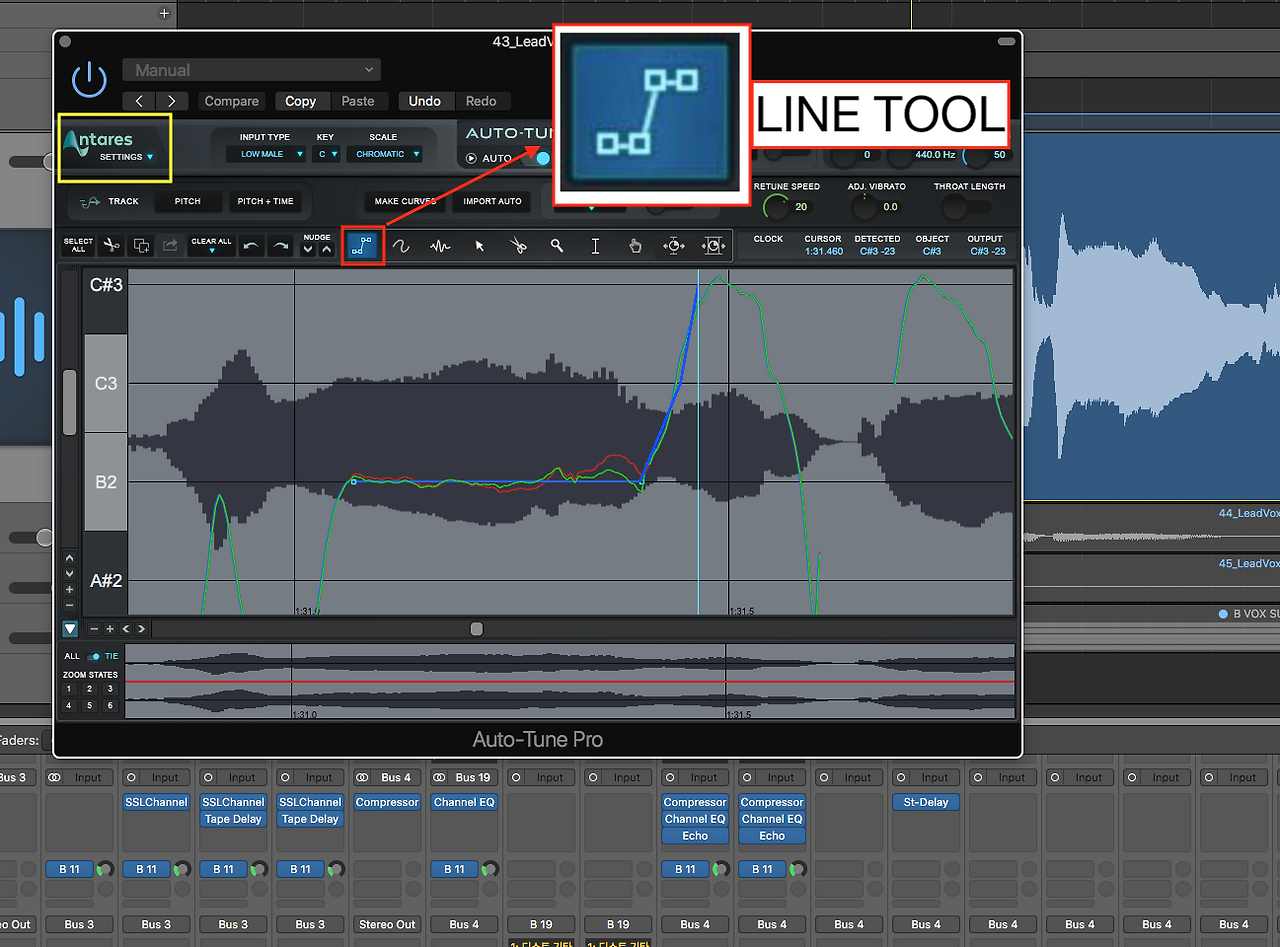Click the Copy icon in the edit toolbar
Viewport: 1280px width, 947px height.
(x=141, y=245)
